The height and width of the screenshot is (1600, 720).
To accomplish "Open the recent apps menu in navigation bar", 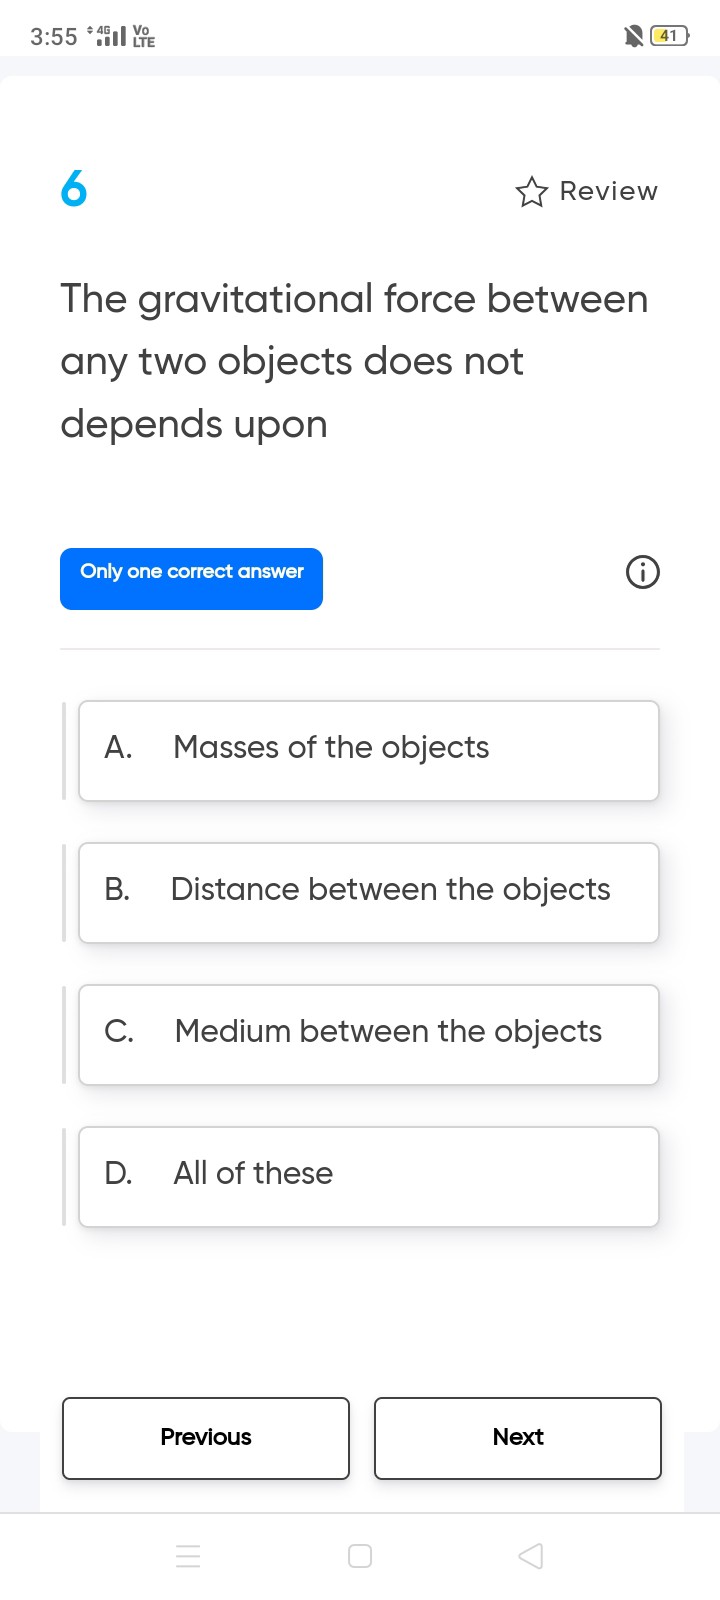I will pyautogui.click(x=188, y=1556).
